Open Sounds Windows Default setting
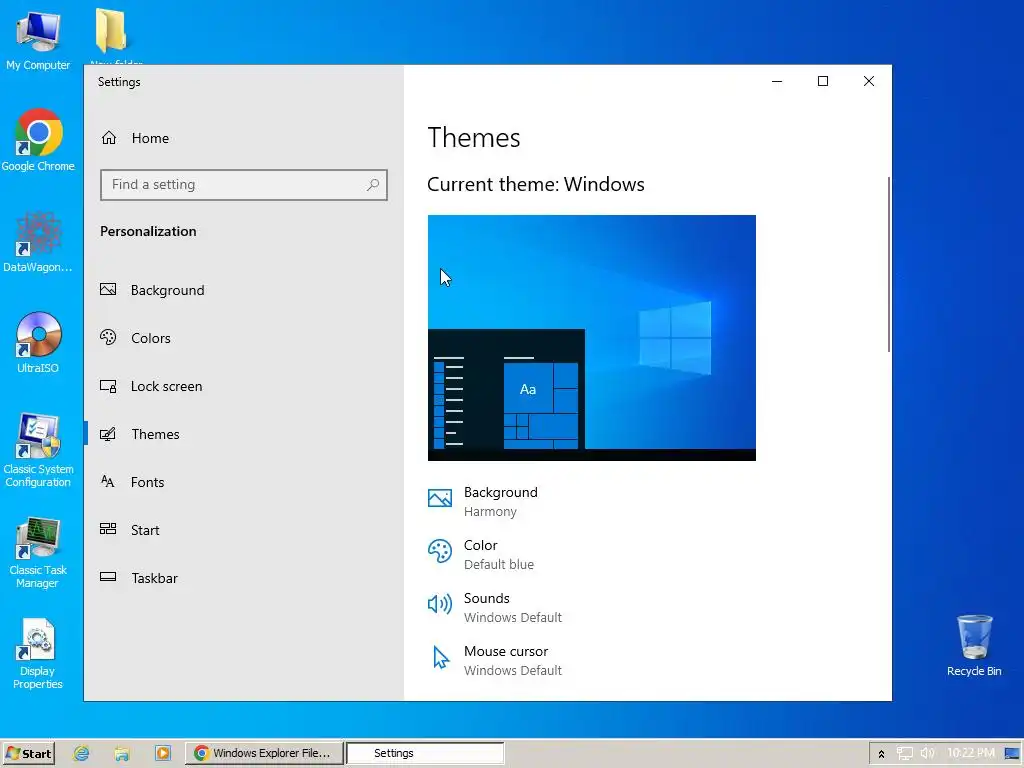The image size is (1024, 768). pos(495,607)
